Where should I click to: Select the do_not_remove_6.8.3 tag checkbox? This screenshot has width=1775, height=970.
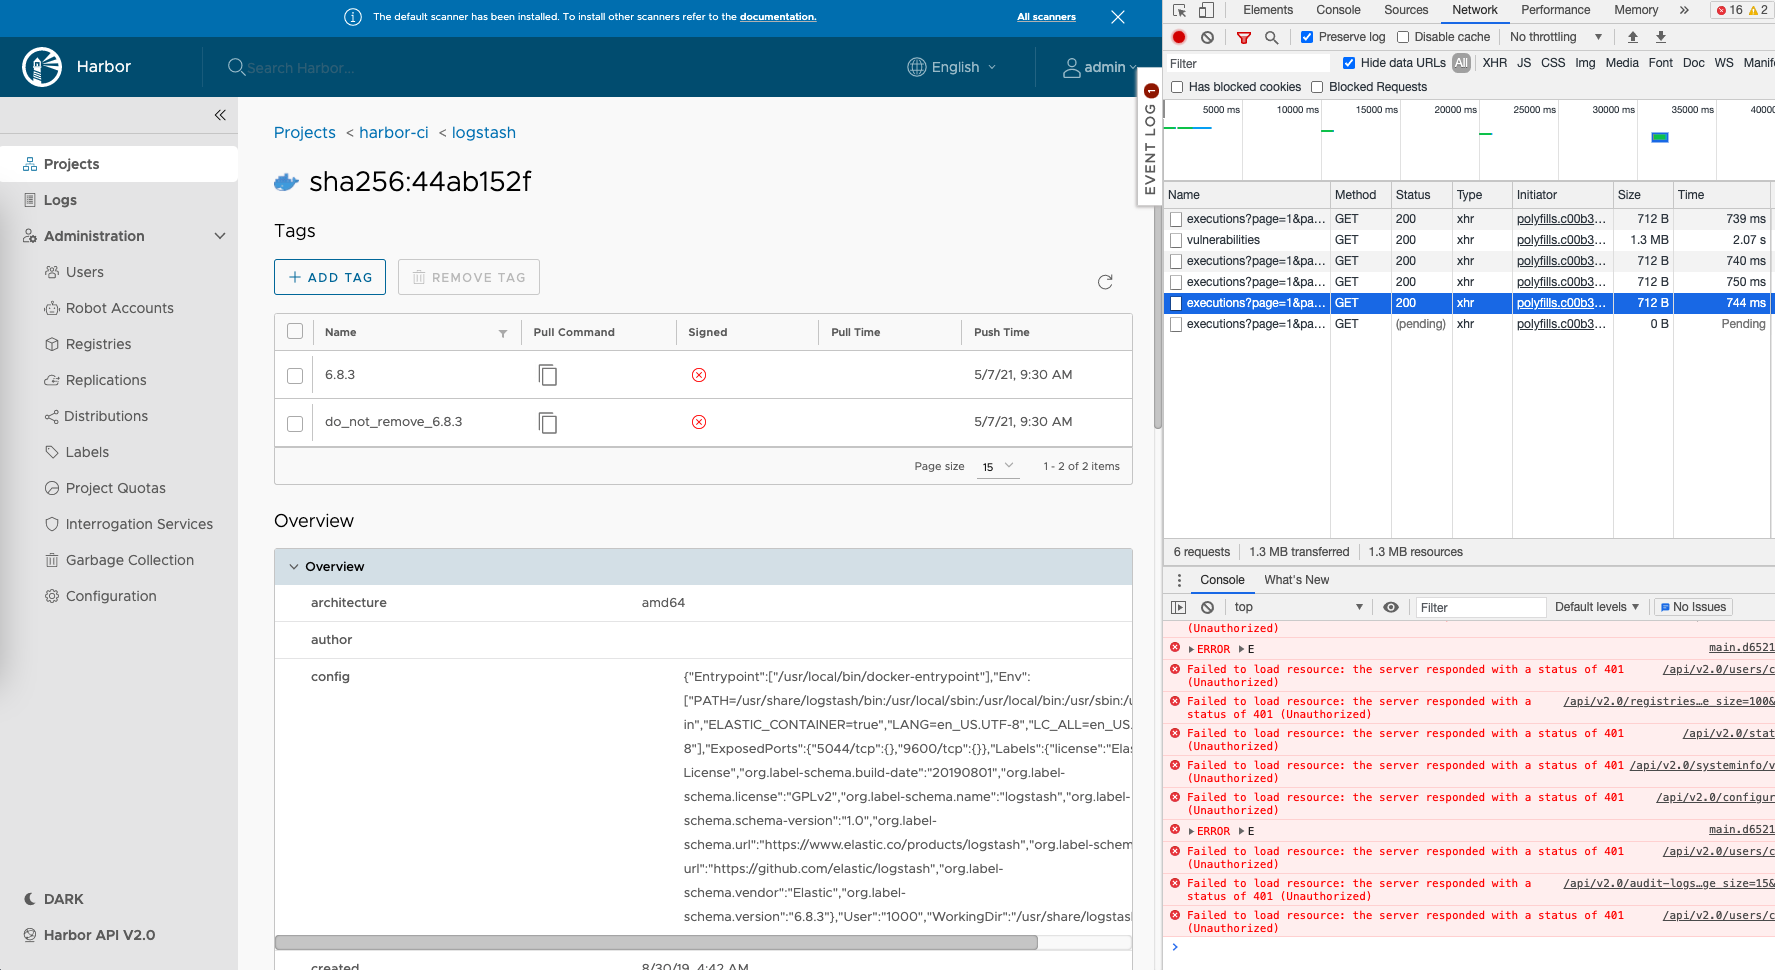[294, 422]
